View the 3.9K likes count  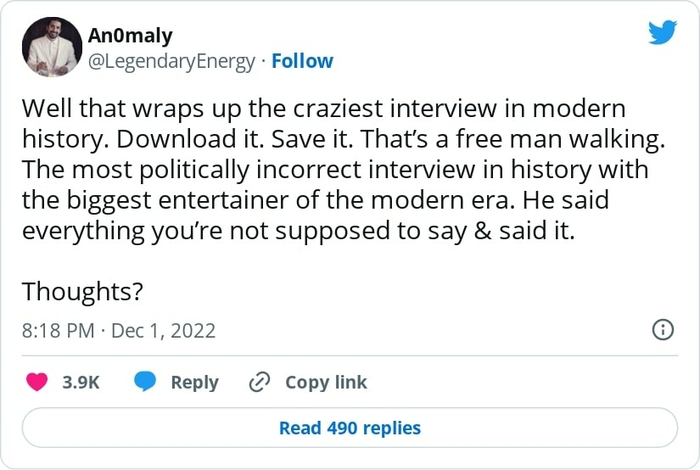pyautogui.click(x=81, y=382)
